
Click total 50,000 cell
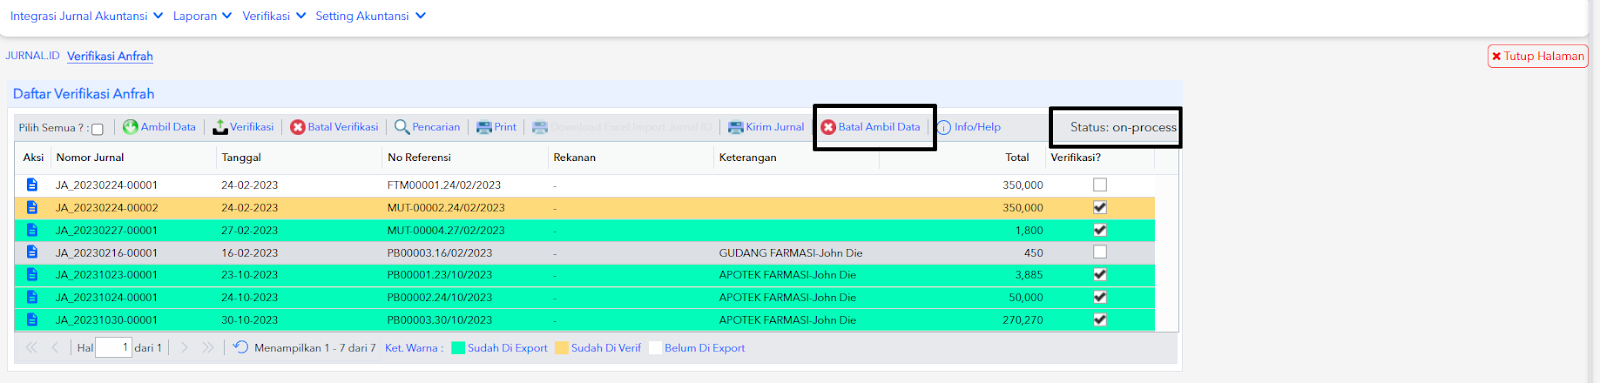tap(1026, 297)
